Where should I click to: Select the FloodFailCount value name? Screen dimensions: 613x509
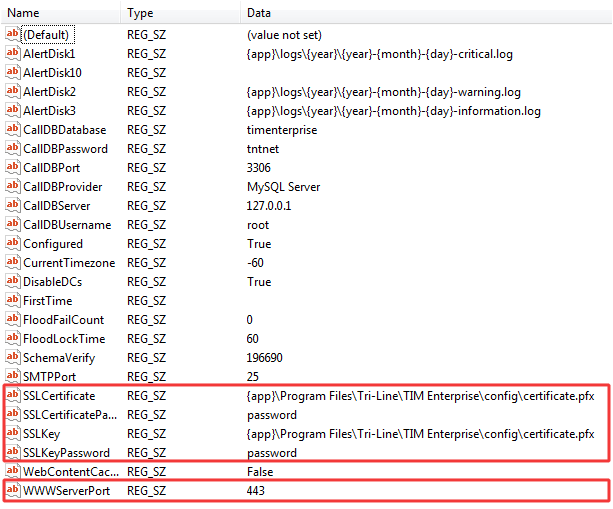(x=64, y=320)
